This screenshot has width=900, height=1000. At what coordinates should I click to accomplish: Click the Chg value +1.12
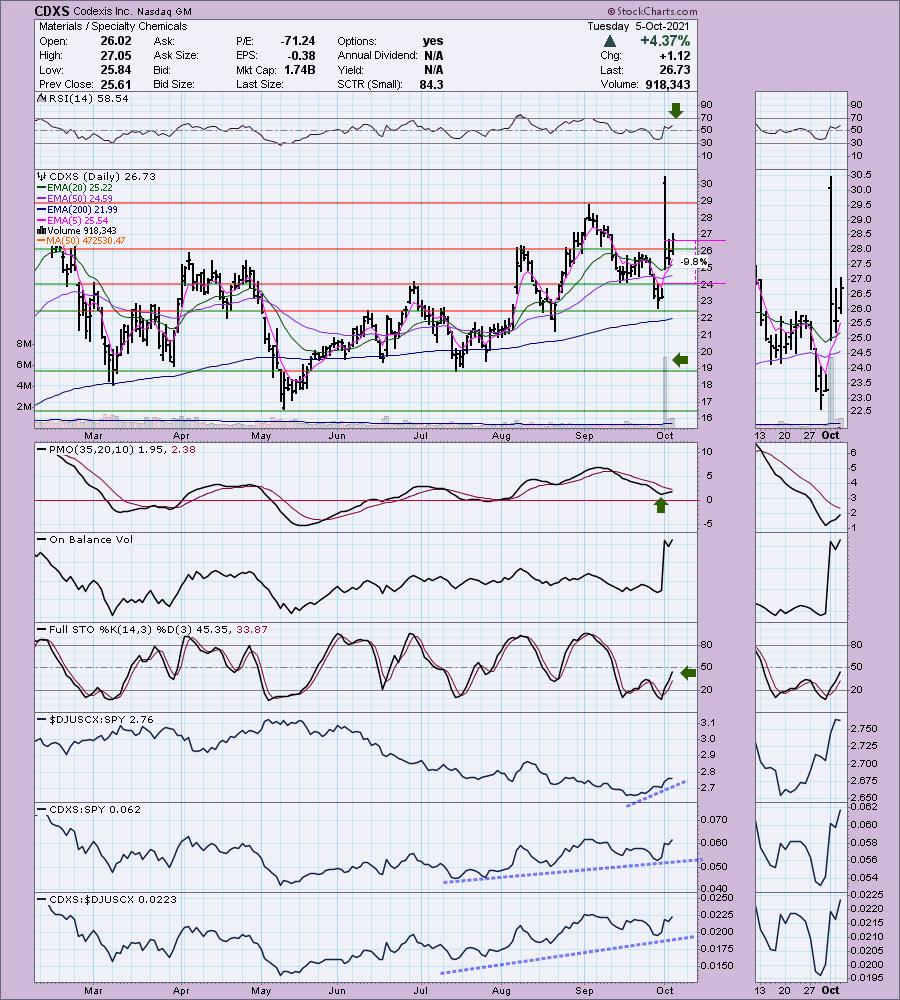(675, 55)
